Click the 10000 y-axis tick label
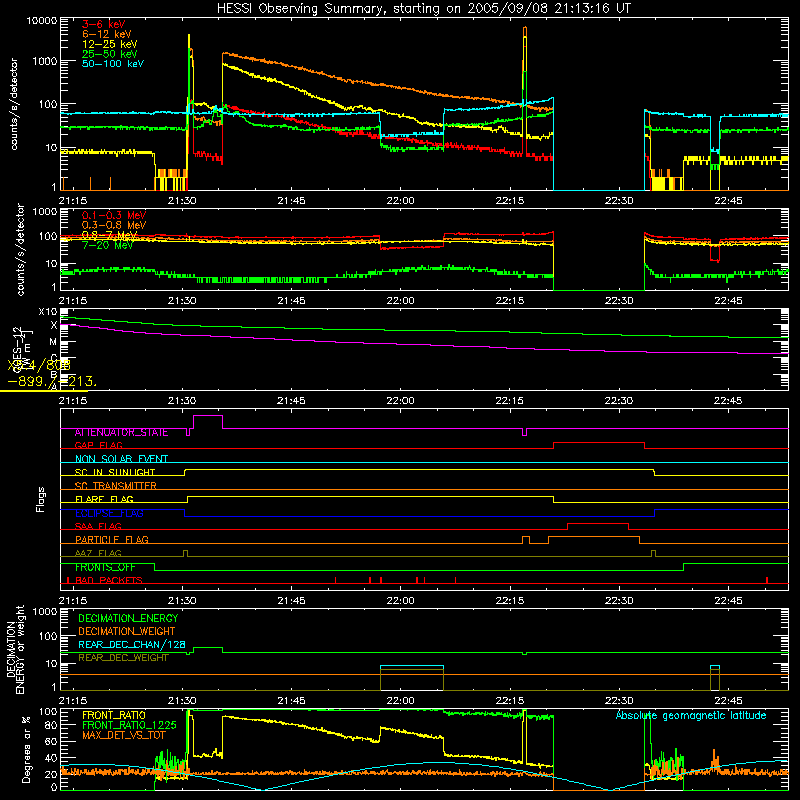The image size is (800, 800). pyautogui.click(x=42, y=20)
